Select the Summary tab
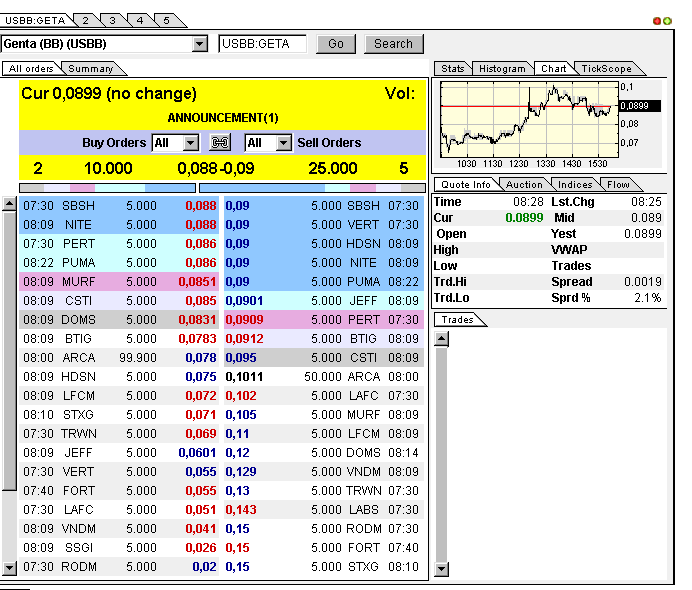The height and width of the screenshot is (590, 692). click(x=91, y=68)
